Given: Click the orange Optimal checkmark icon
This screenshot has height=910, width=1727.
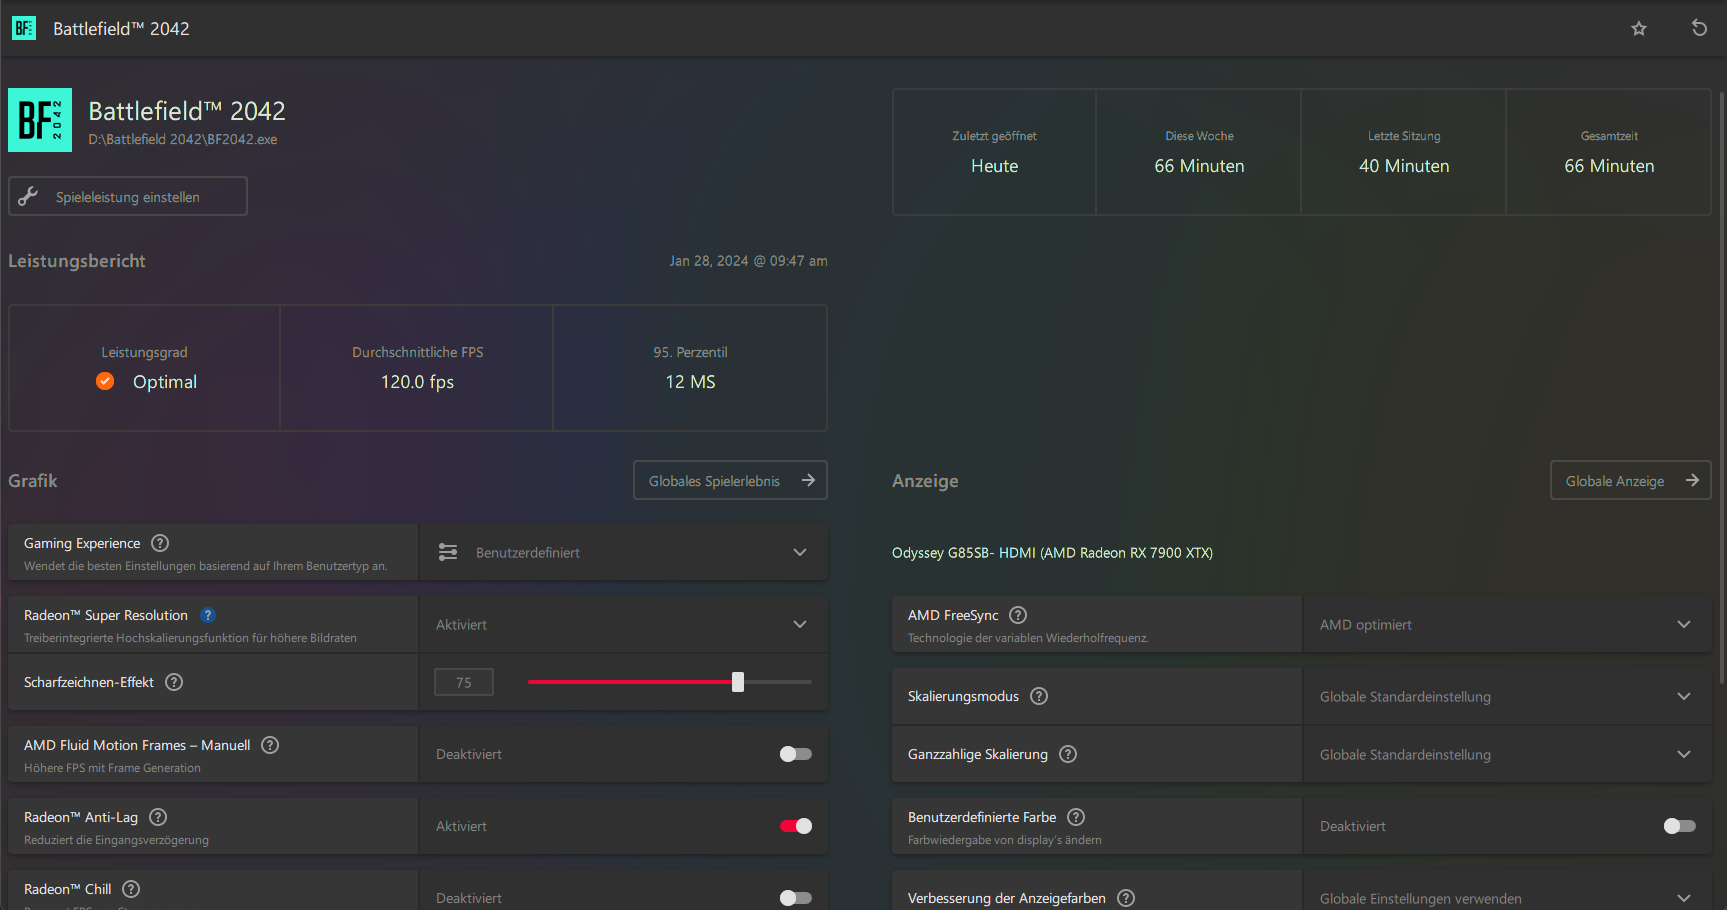Looking at the screenshot, I should coord(105,381).
